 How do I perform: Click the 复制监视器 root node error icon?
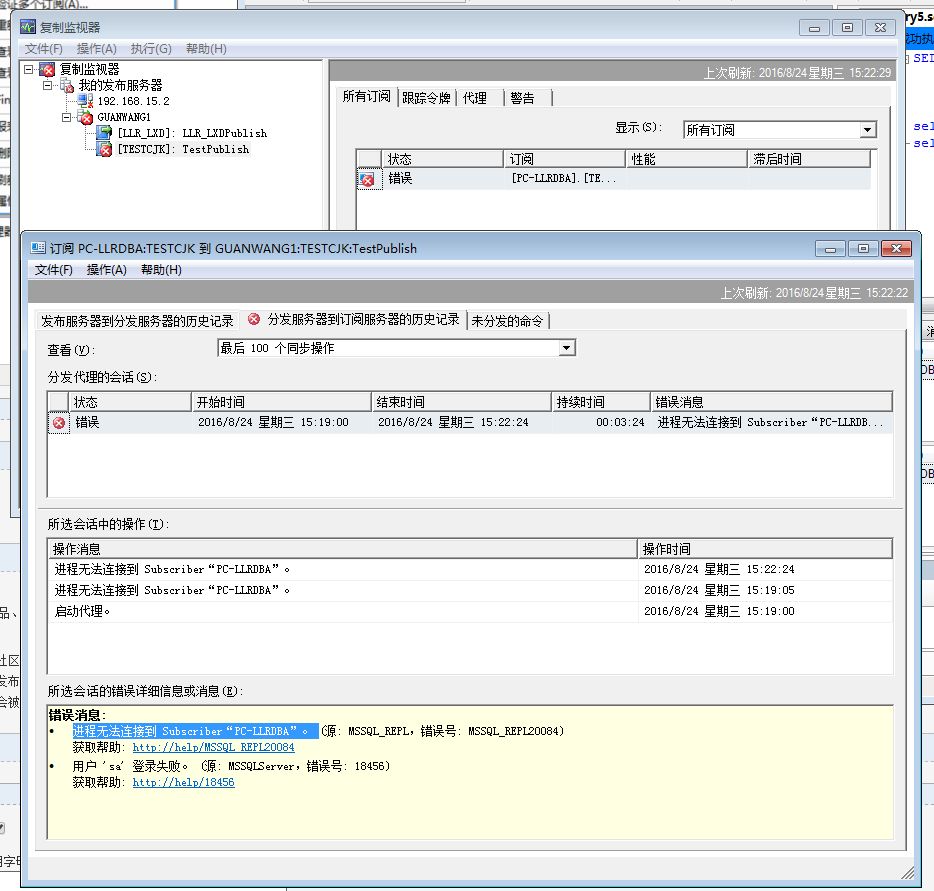pos(47,70)
